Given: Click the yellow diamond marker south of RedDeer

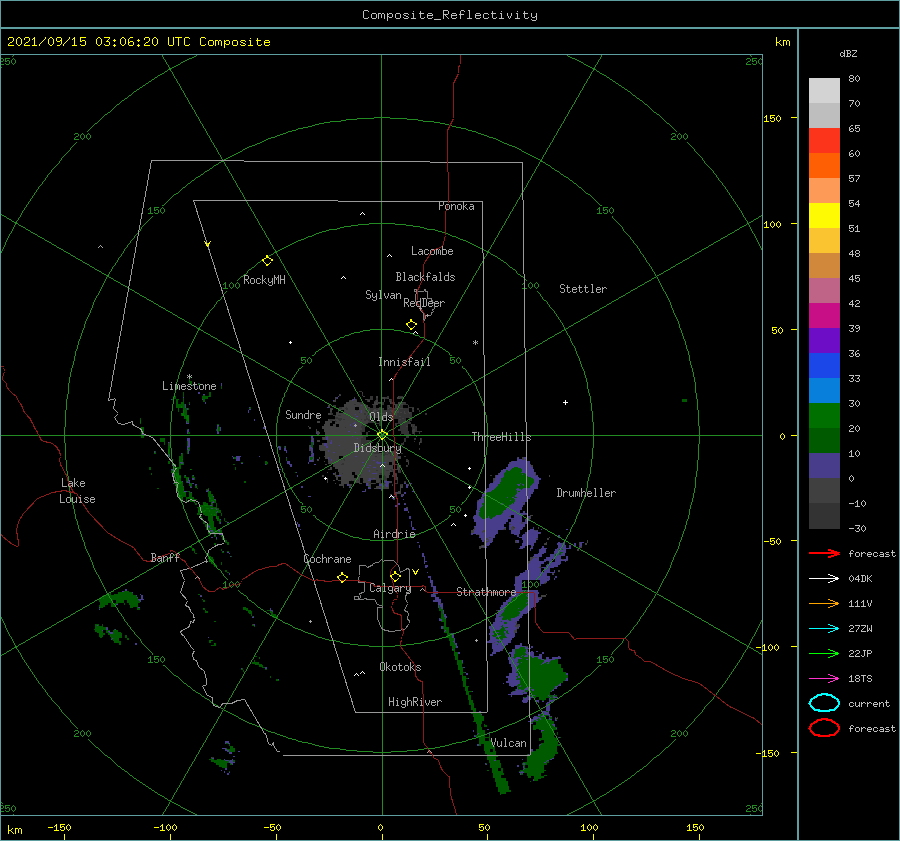Looking at the screenshot, I should click(x=411, y=325).
